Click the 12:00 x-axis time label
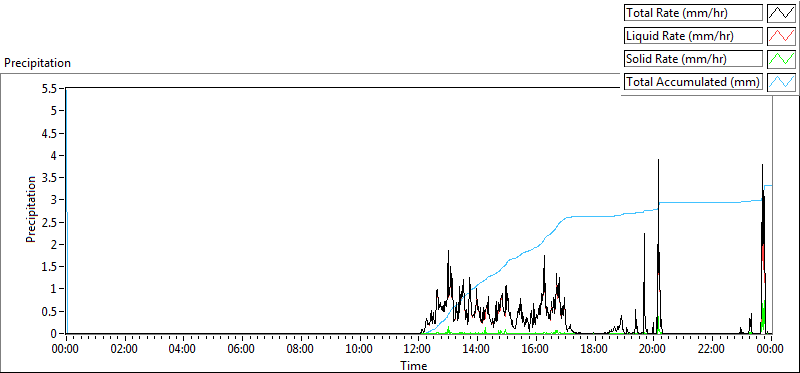 418,349
